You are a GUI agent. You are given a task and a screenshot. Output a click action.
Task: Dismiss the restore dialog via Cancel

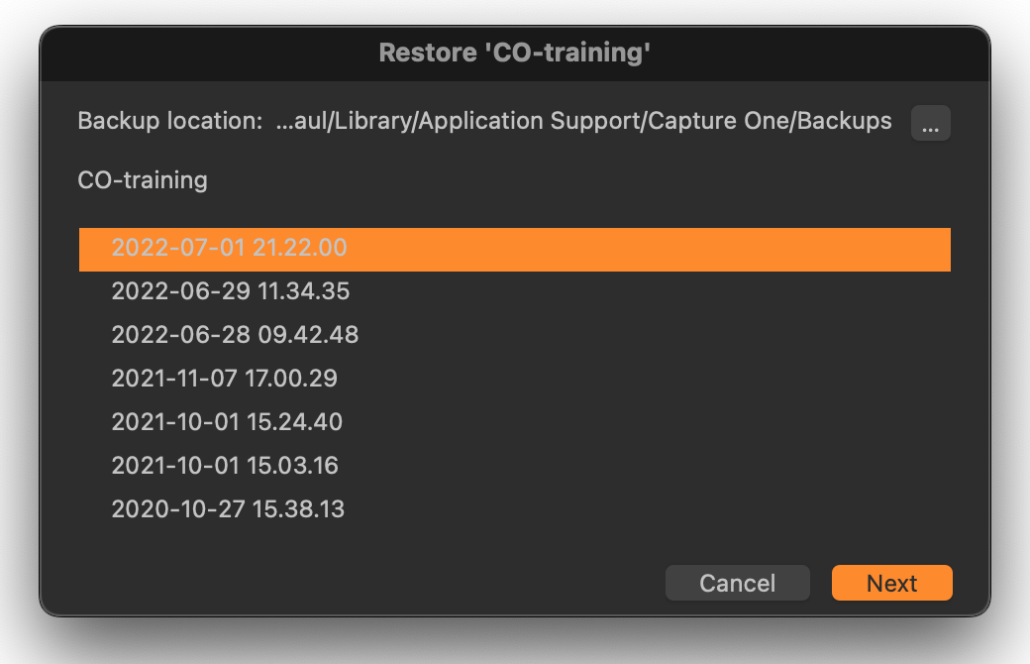(737, 583)
